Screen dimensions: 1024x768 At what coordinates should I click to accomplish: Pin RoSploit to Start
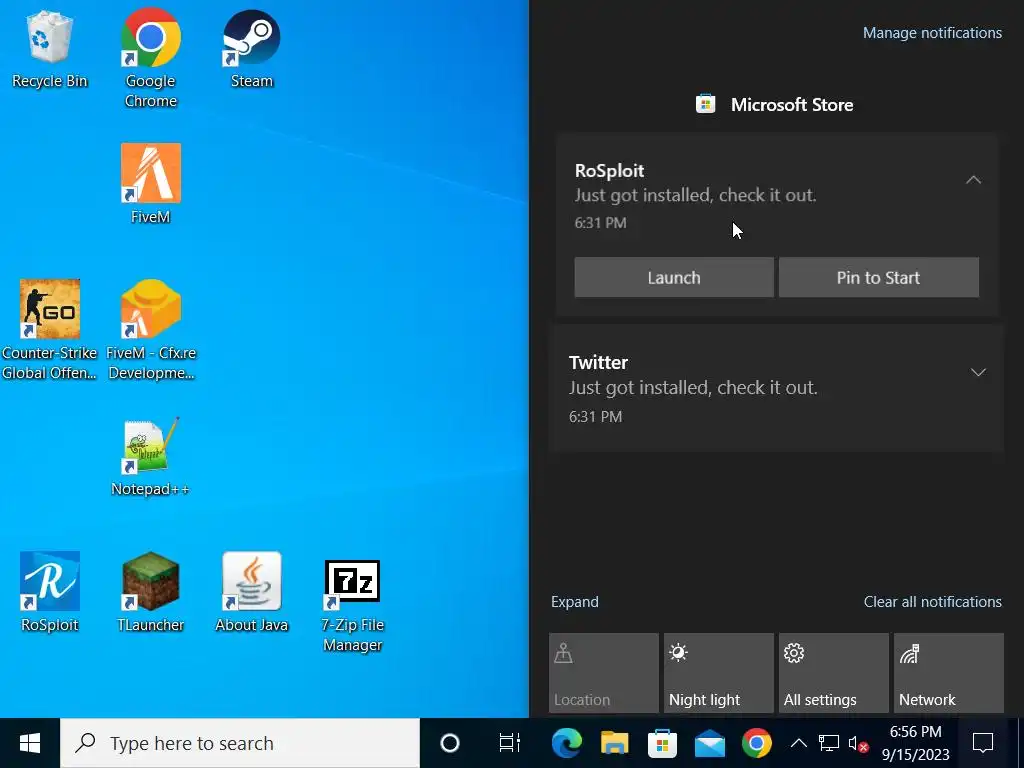point(878,278)
